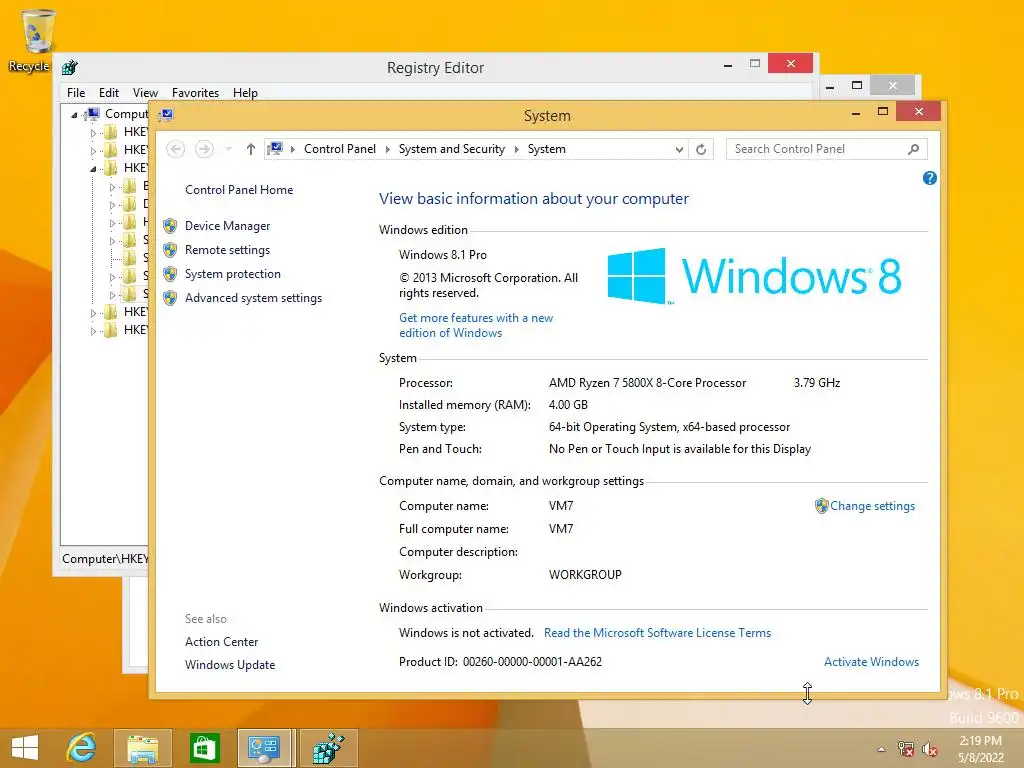Open the Windows Store taskbar icon

(x=204, y=748)
